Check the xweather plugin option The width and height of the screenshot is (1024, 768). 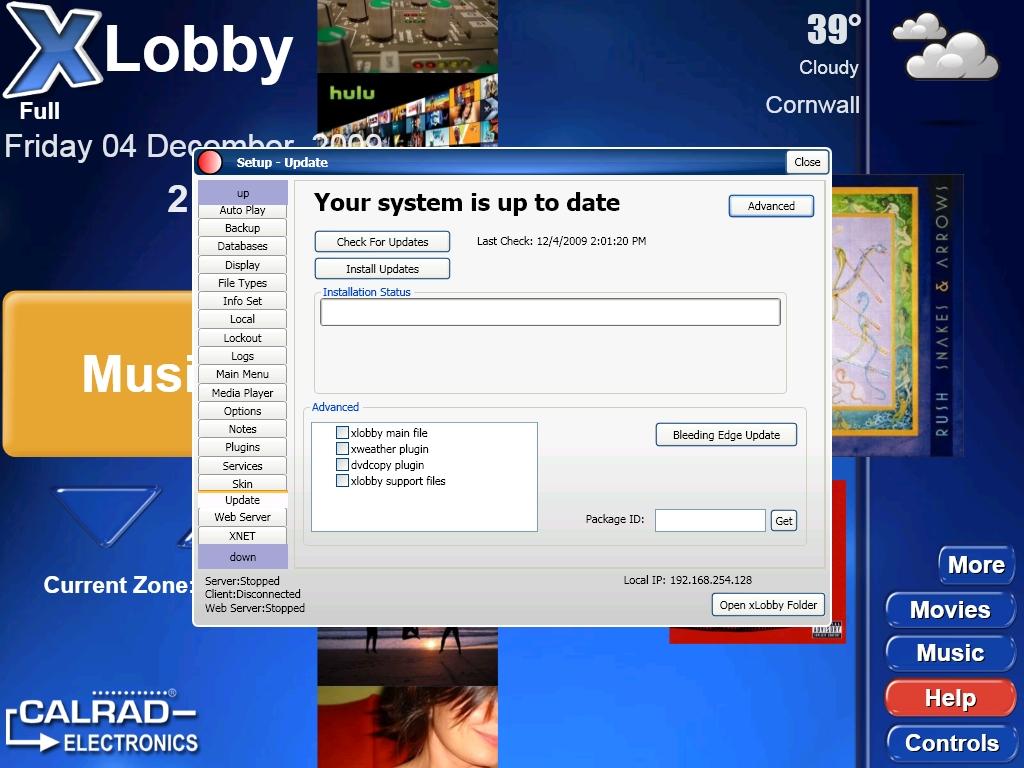click(x=343, y=449)
